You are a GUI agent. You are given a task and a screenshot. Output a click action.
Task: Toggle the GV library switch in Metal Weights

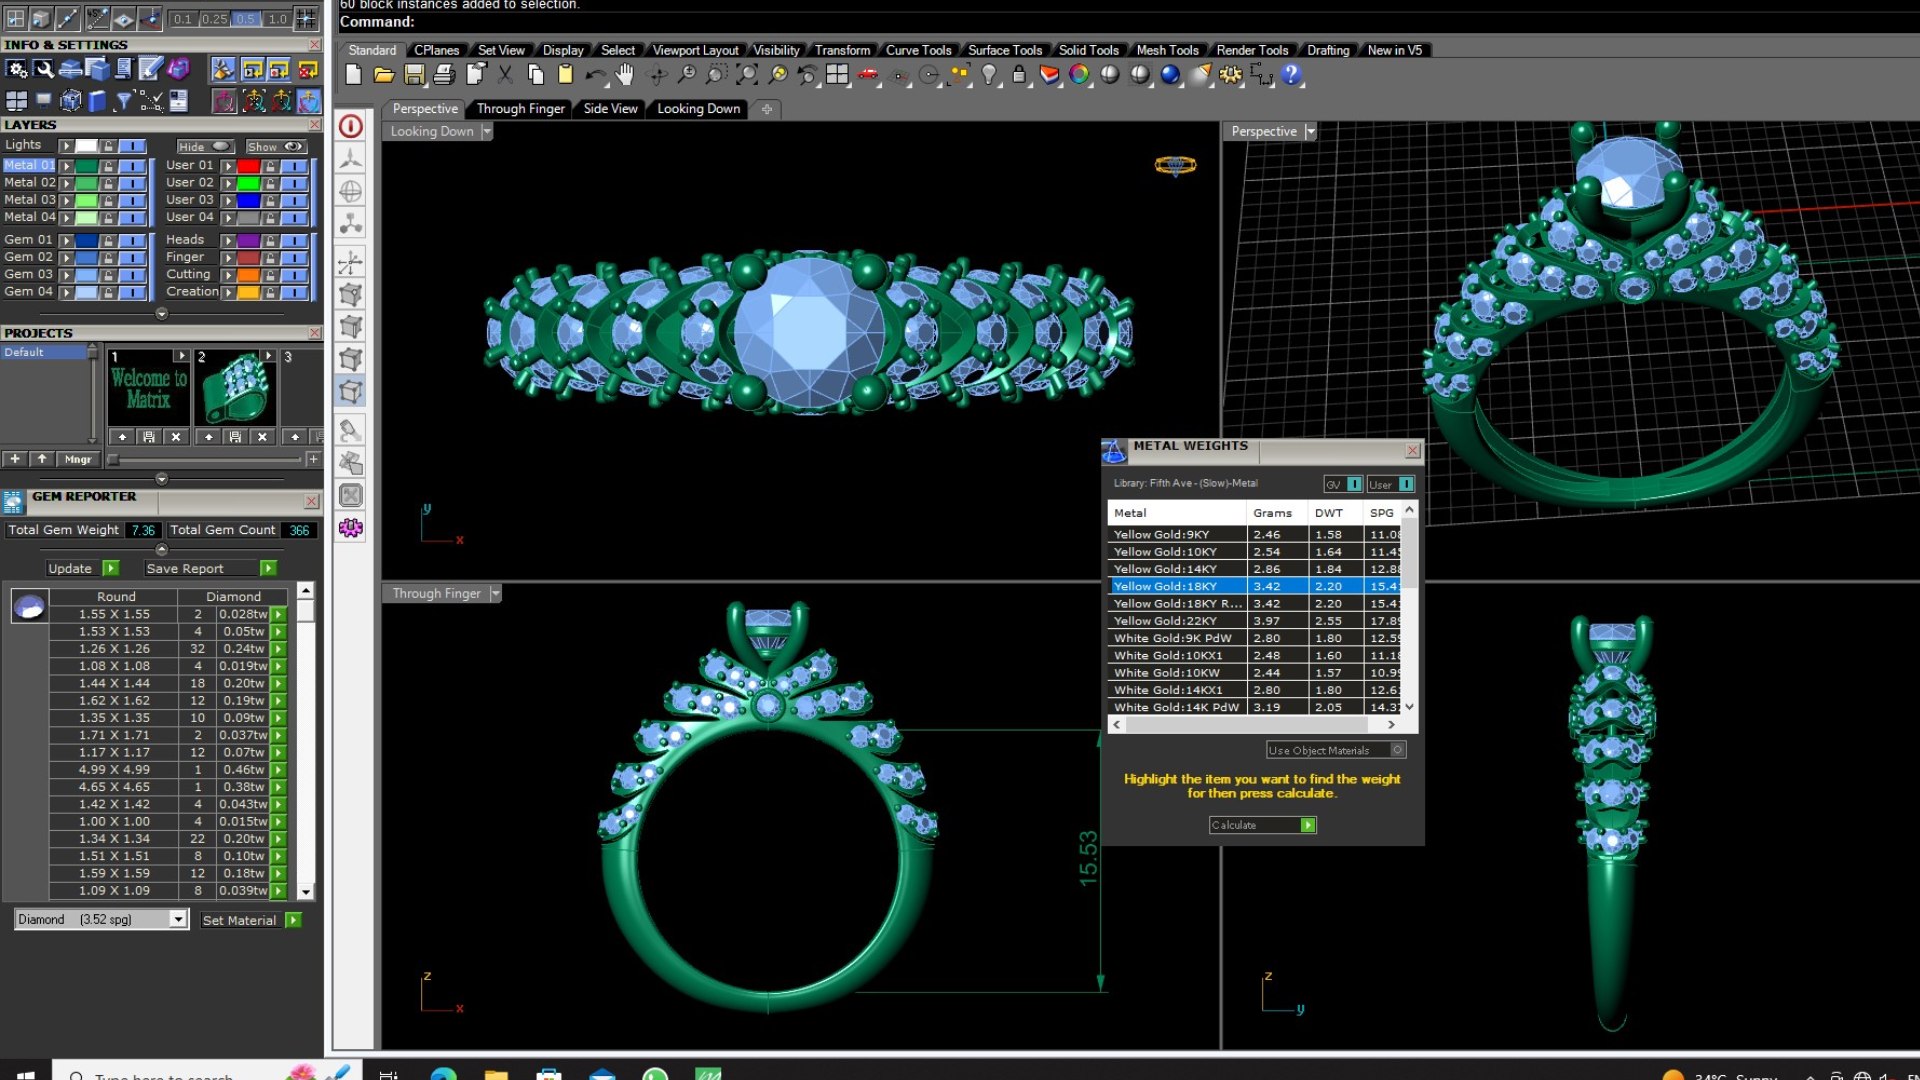tap(1354, 484)
